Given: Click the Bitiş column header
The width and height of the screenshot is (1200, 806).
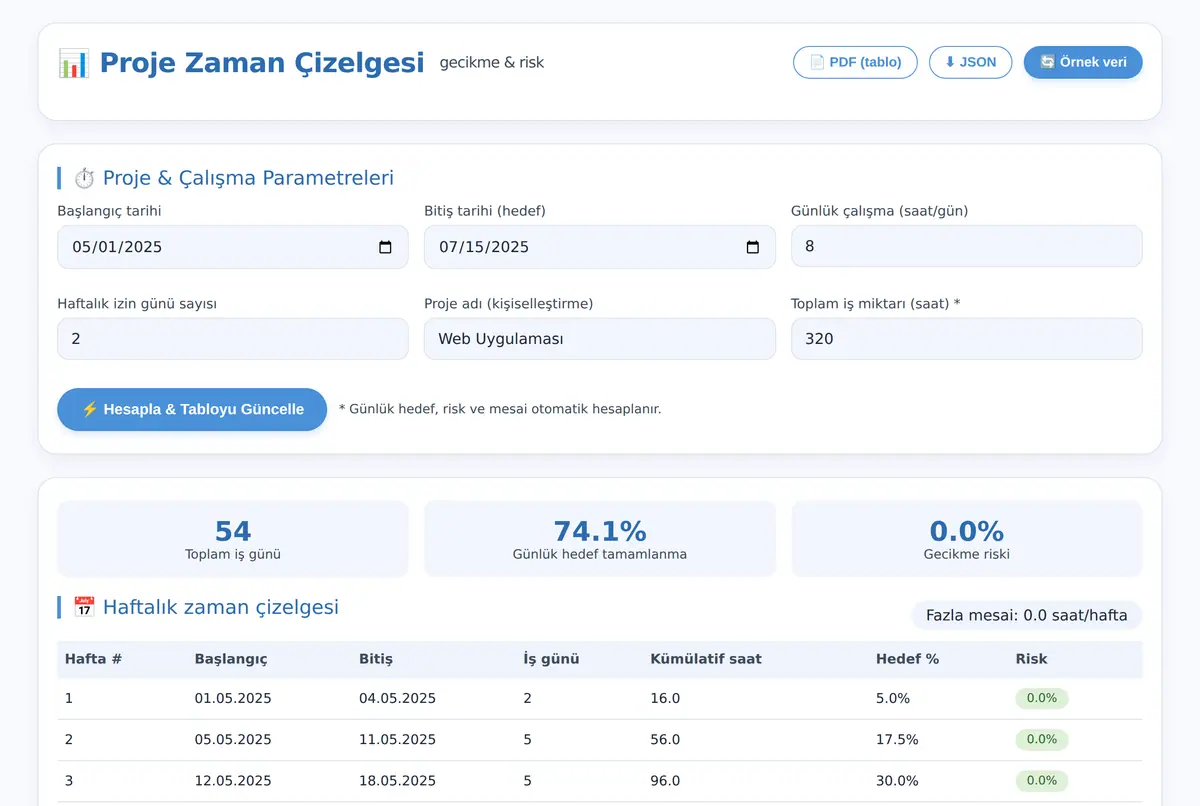Looking at the screenshot, I should coord(376,659).
